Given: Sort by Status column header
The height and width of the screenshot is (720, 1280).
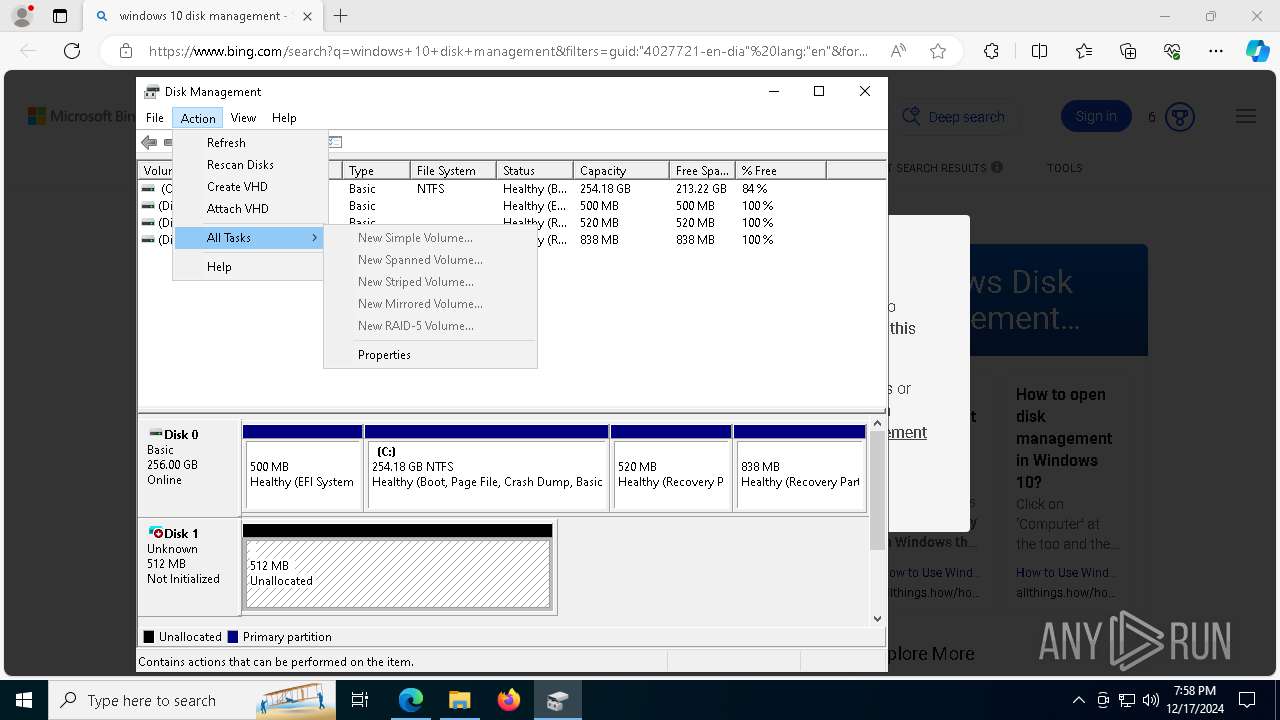Looking at the screenshot, I should (x=535, y=171).
